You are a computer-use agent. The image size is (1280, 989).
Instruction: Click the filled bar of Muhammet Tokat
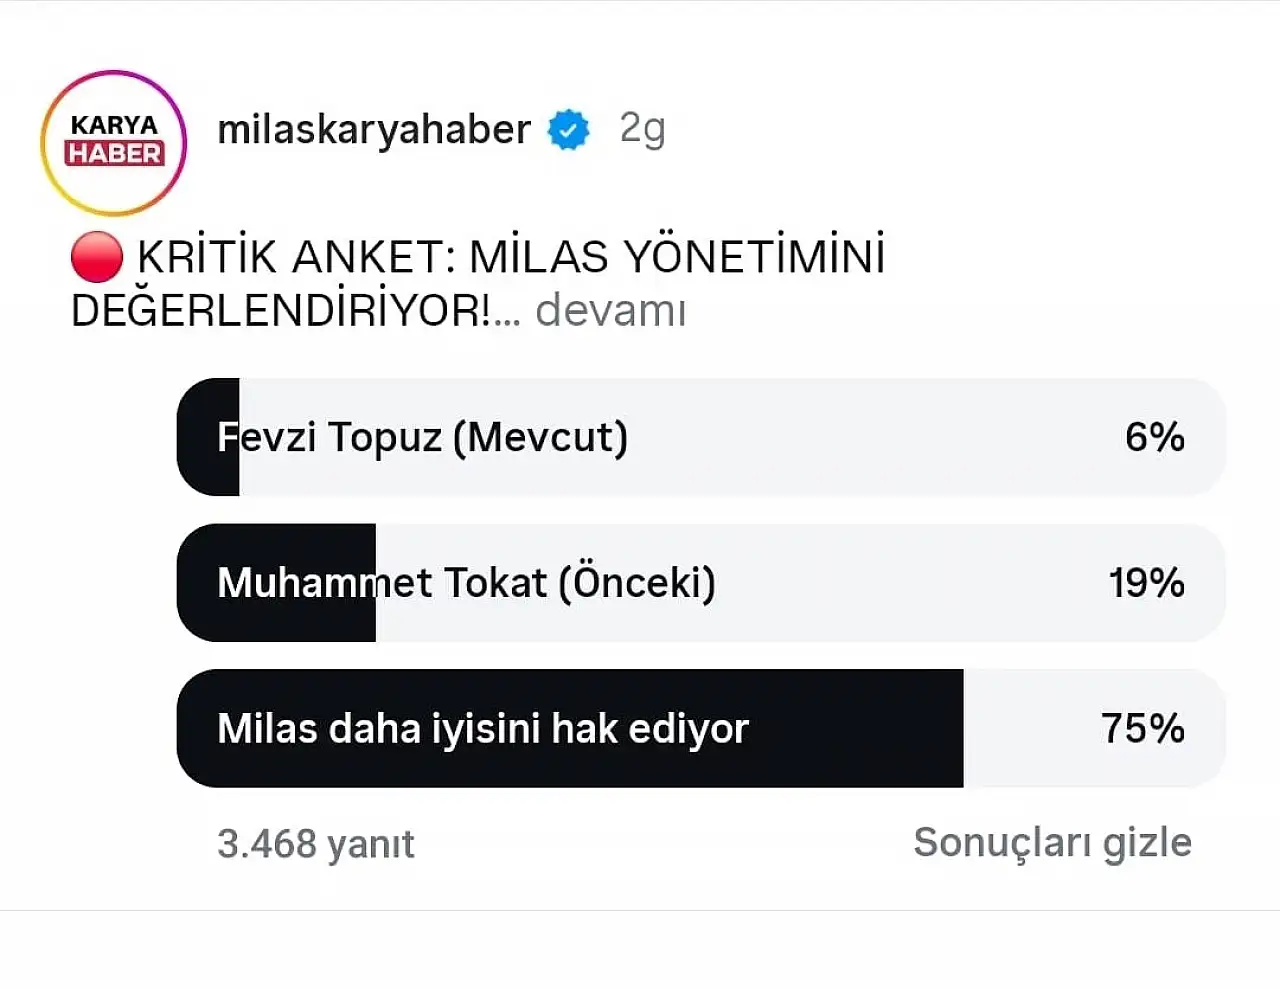275,583
